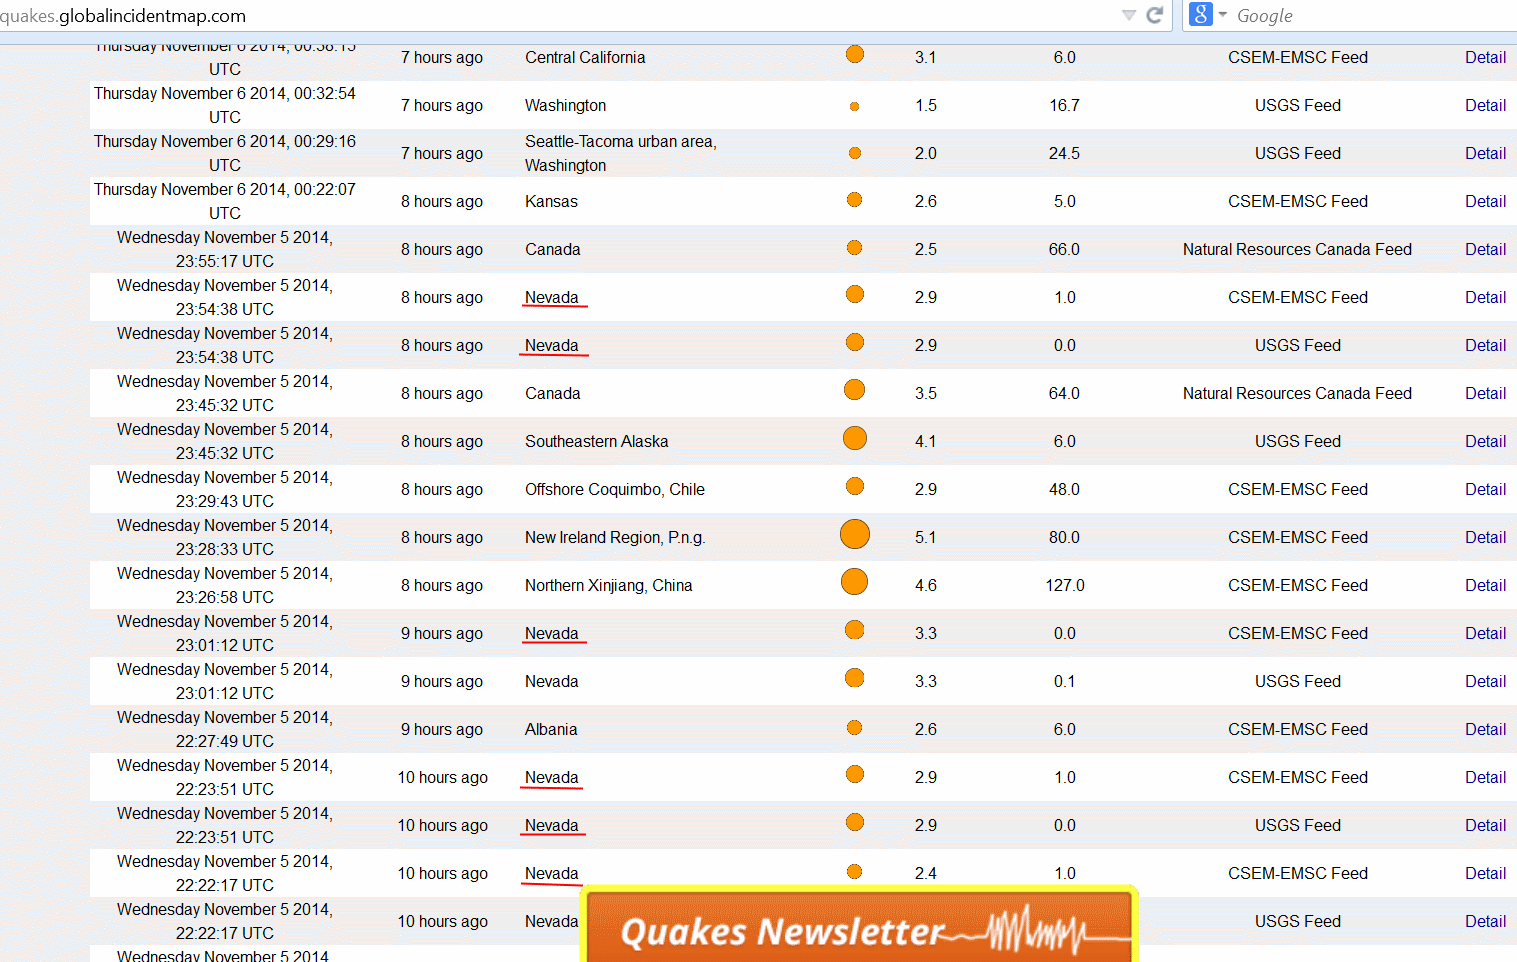Open Detail link for Central California quake
The height and width of the screenshot is (962, 1517).
coord(1485,57)
